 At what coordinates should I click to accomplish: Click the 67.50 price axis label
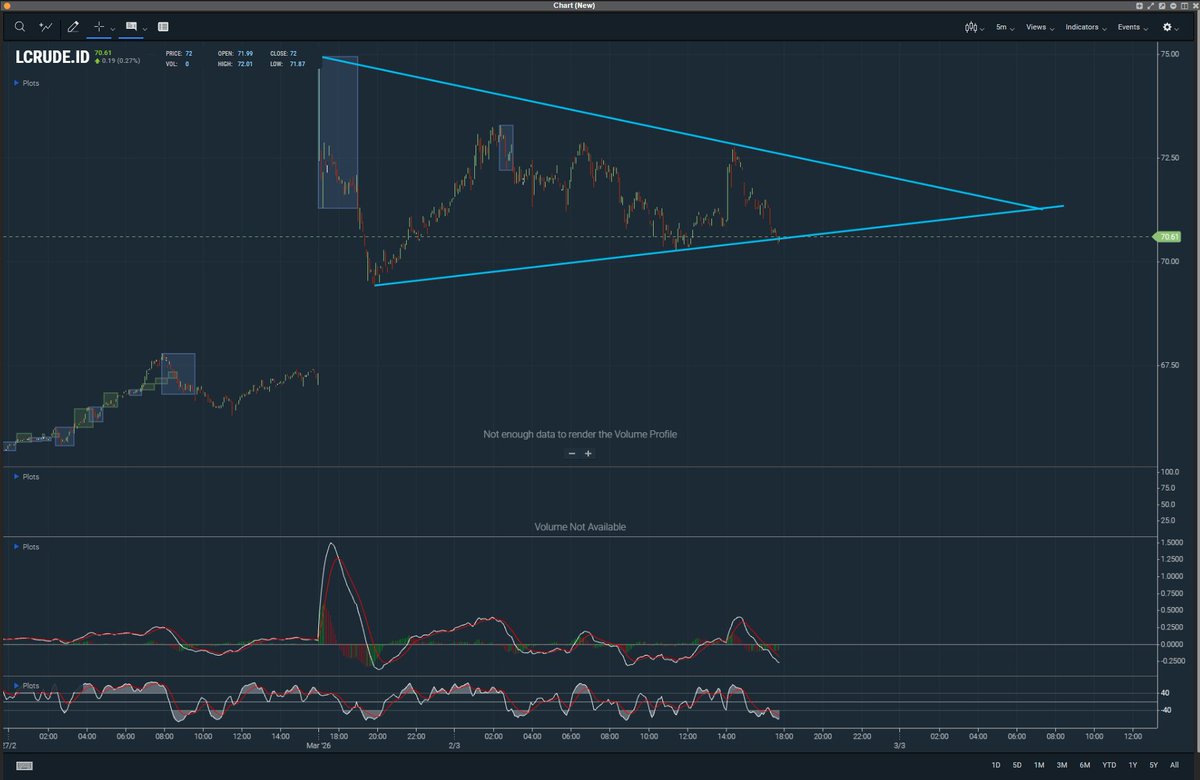click(1168, 365)
